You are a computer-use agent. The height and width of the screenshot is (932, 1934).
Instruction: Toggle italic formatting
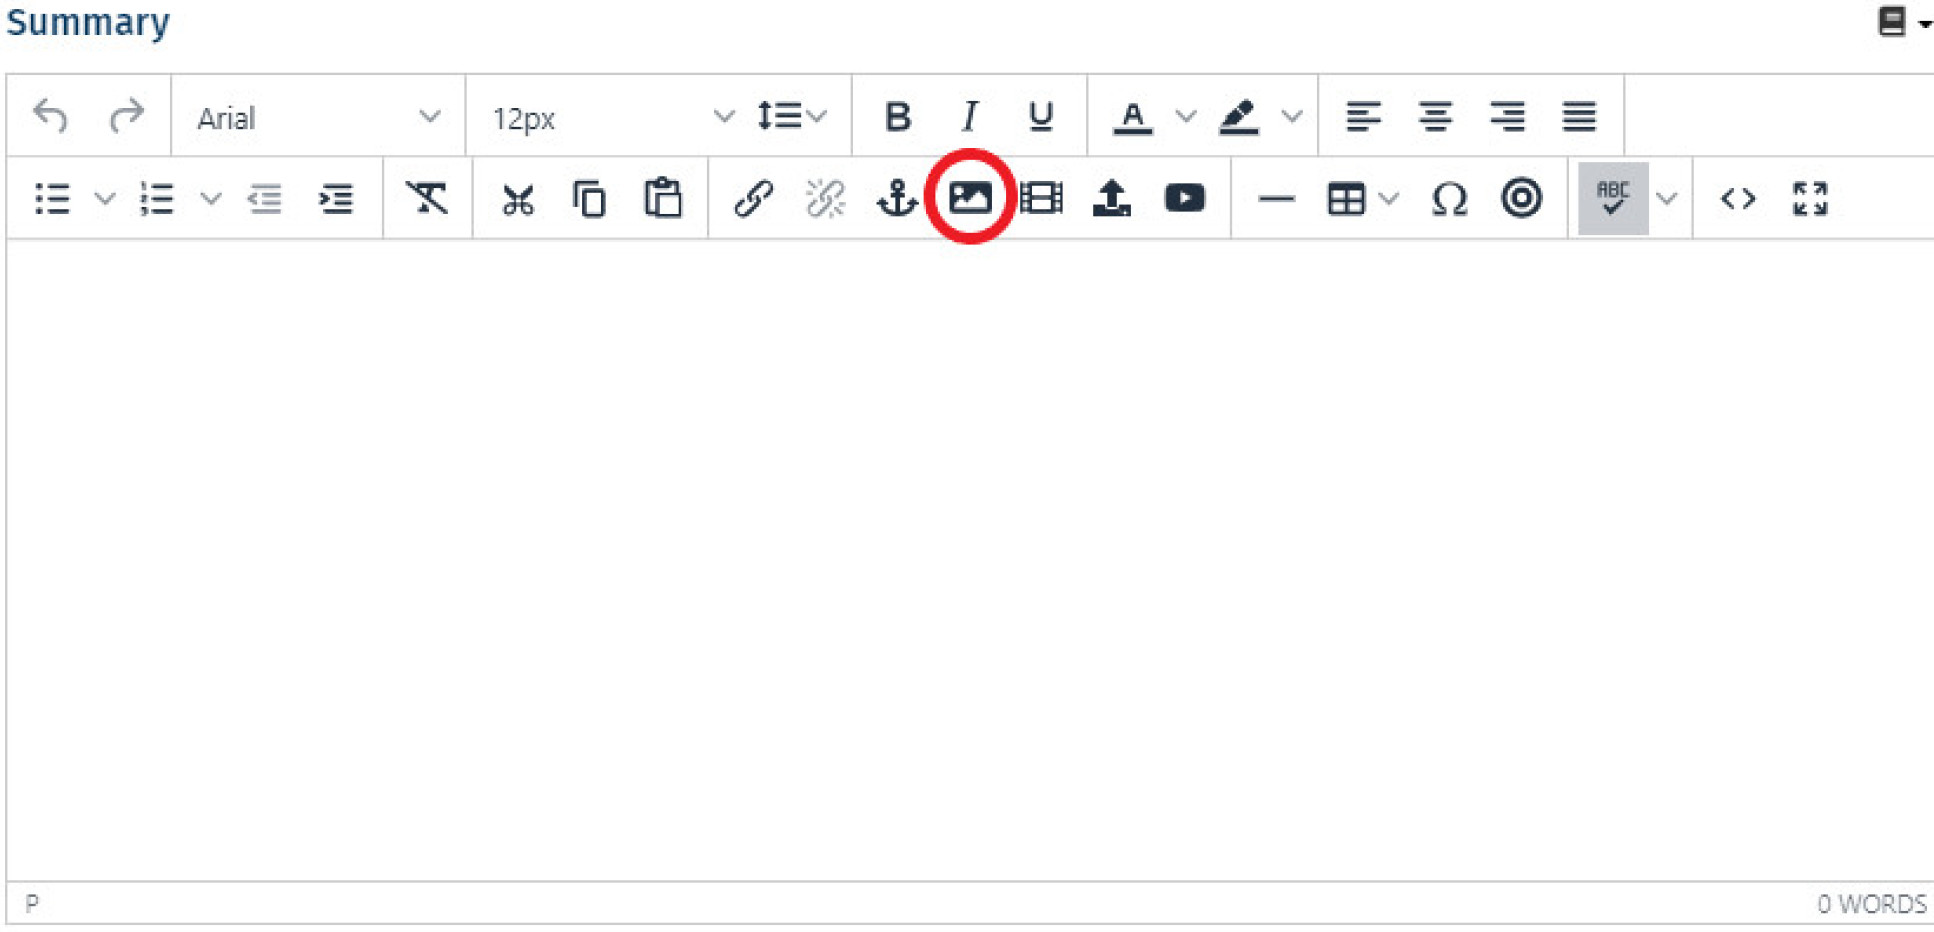pos(968,117)
